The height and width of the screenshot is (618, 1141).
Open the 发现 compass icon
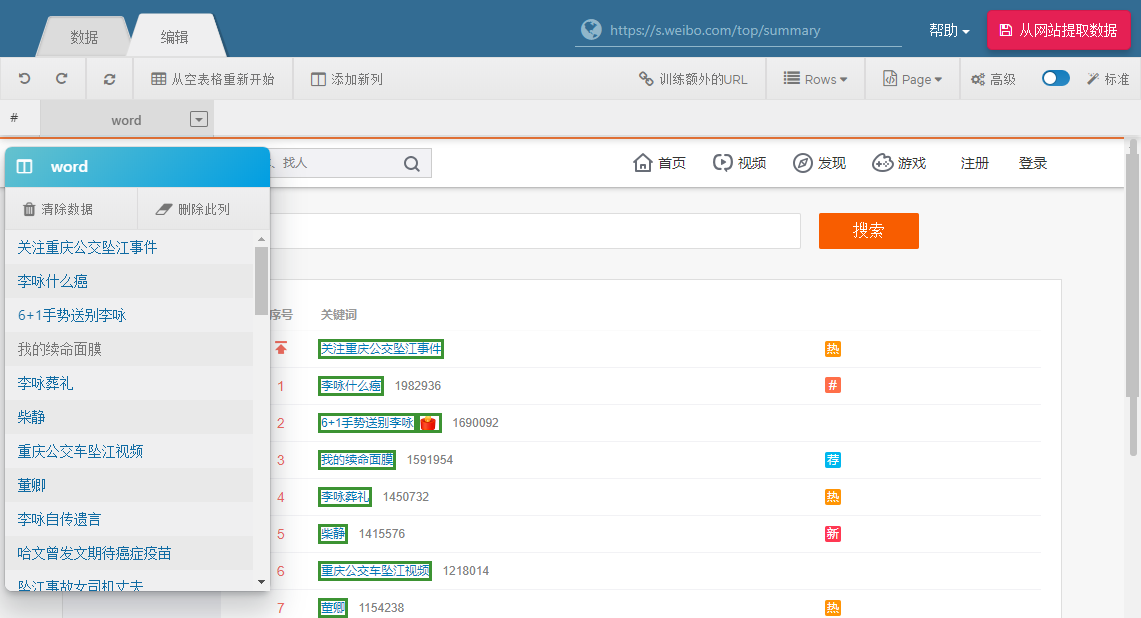pyautogui.click(x=802, y=163)
